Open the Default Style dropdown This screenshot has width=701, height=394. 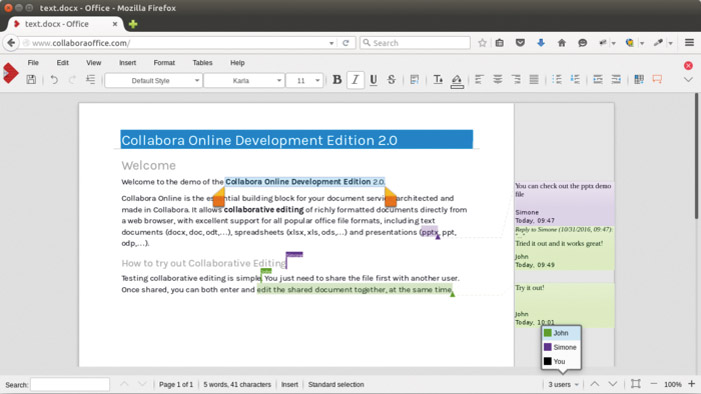point(153,80)
